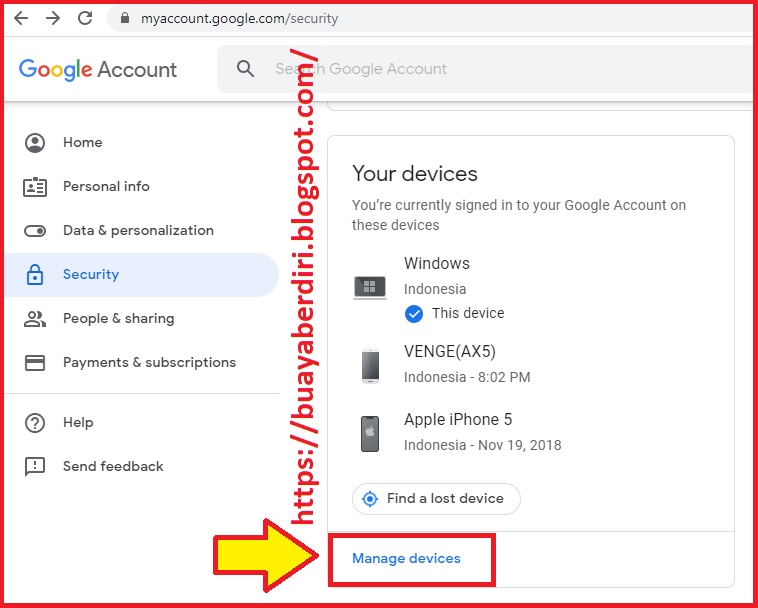Click the Indonesia - 8:02 PM text
The width and height of the screenshot is (758, 608).
point(467,377)
